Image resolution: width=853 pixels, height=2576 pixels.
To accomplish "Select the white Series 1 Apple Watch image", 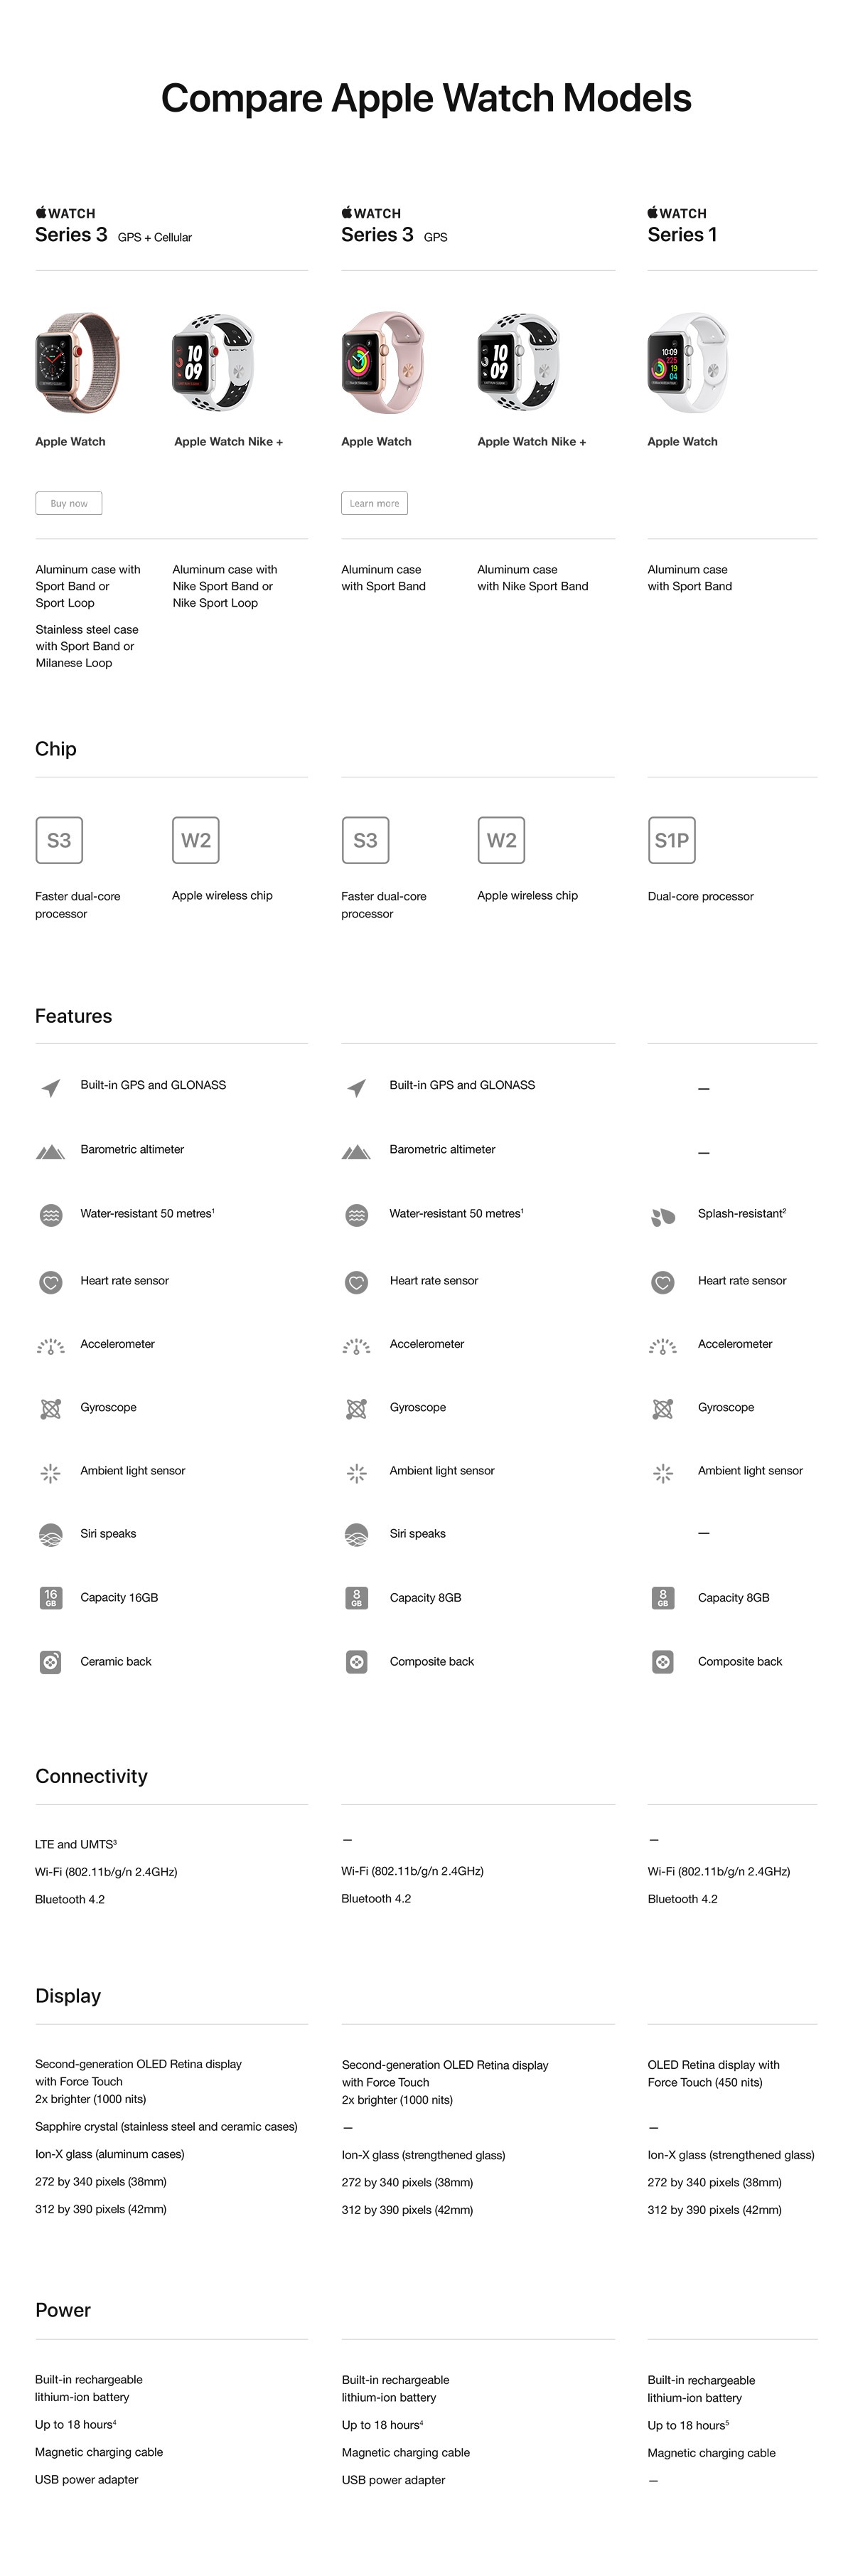I will click(x=688, y=362).
